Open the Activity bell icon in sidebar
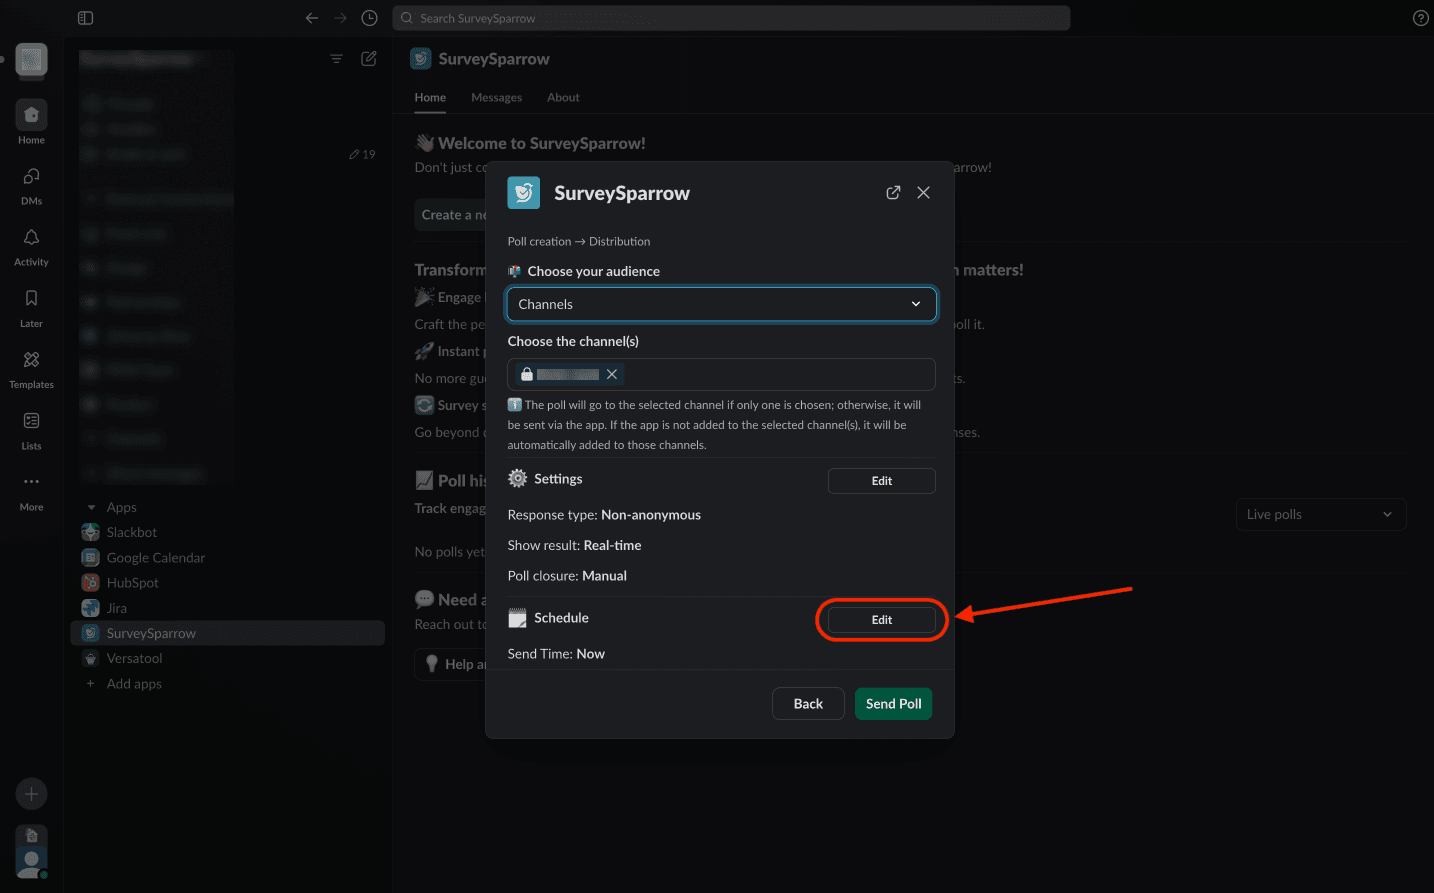This screenshot has width=1434, height=893. pyautogui.click(x=31, y=238)
